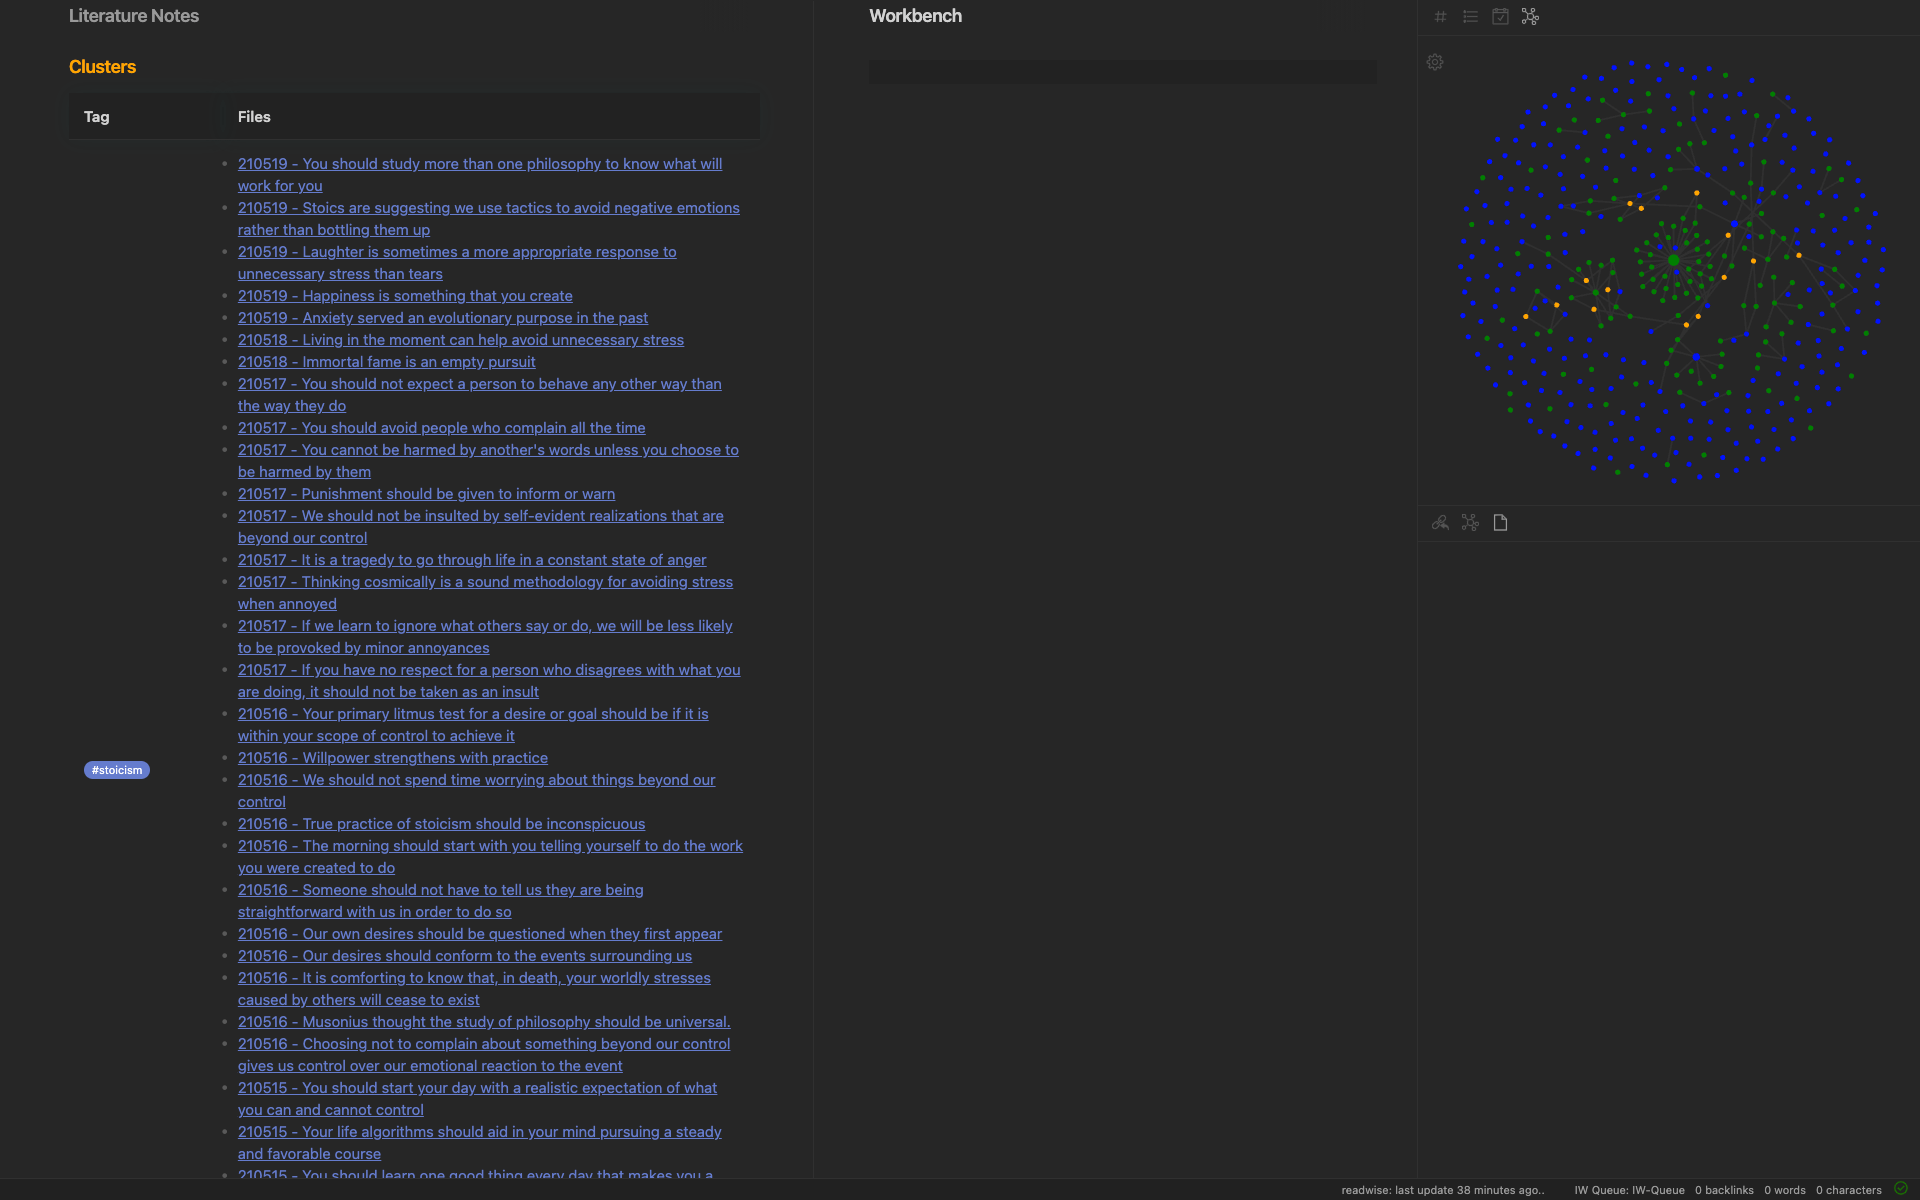Click the Literature Notes pane title
Screen dimensions: 1920x1200
coord(134,16)
